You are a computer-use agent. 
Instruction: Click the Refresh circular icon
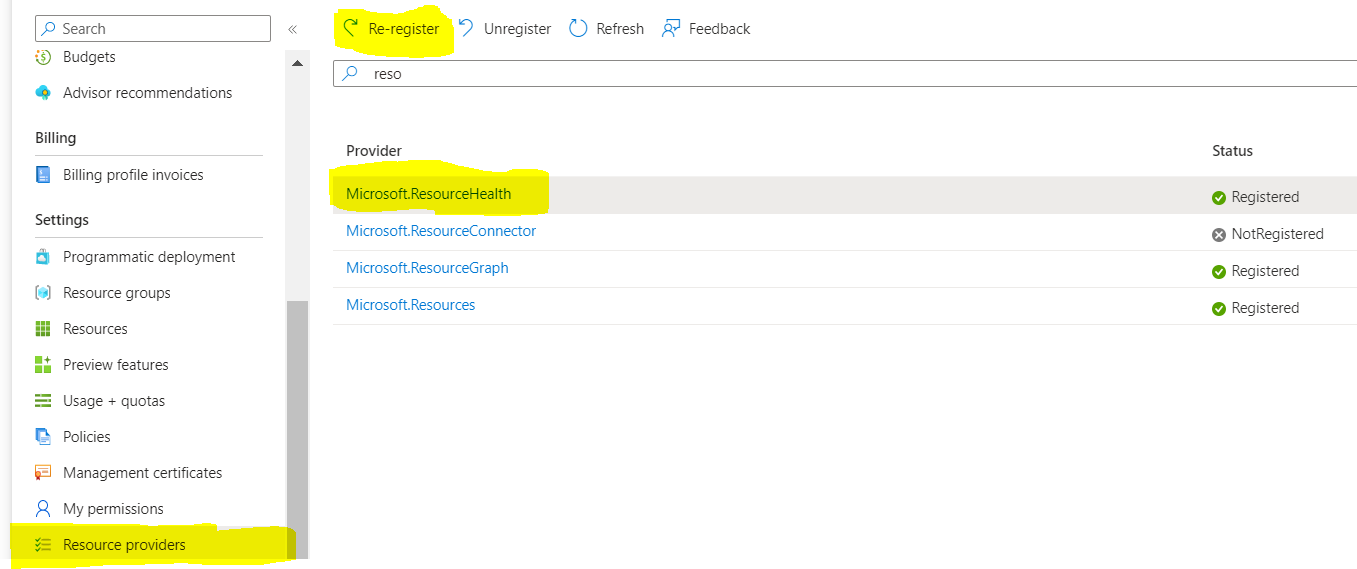click(x=578, y=28)
